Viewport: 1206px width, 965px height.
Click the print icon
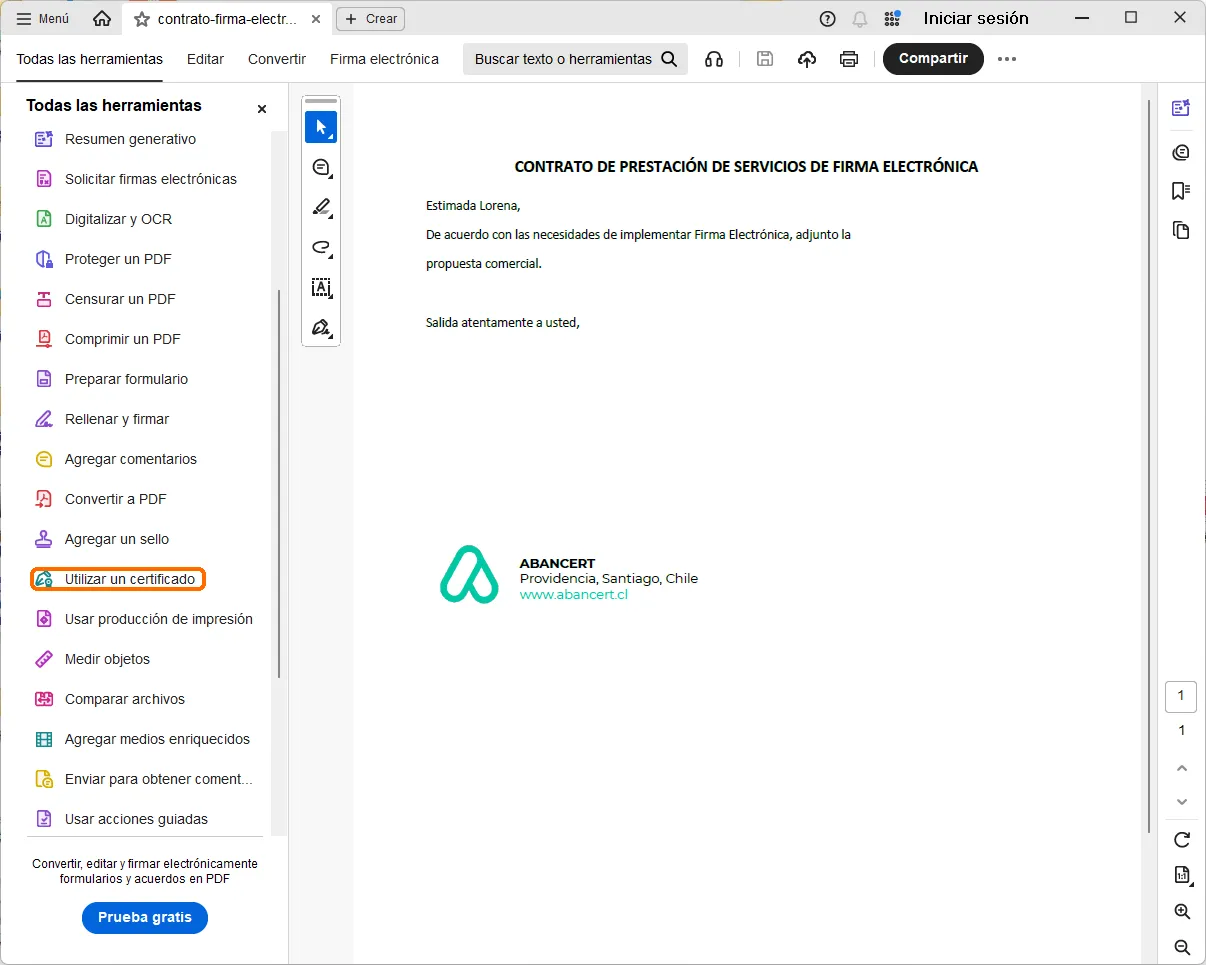click(849, 59)
